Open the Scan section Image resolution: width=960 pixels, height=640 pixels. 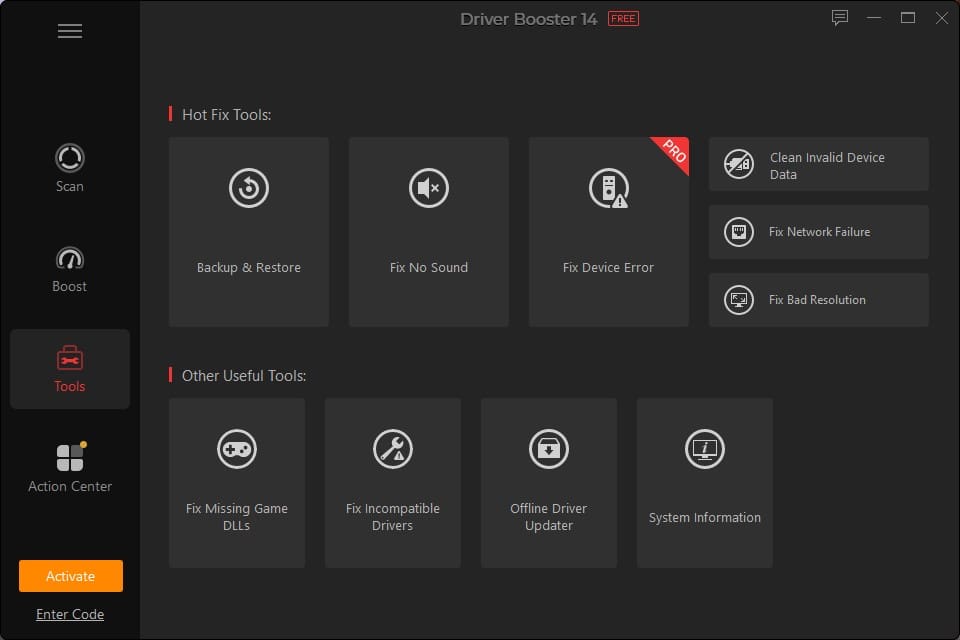coord(70,168)
